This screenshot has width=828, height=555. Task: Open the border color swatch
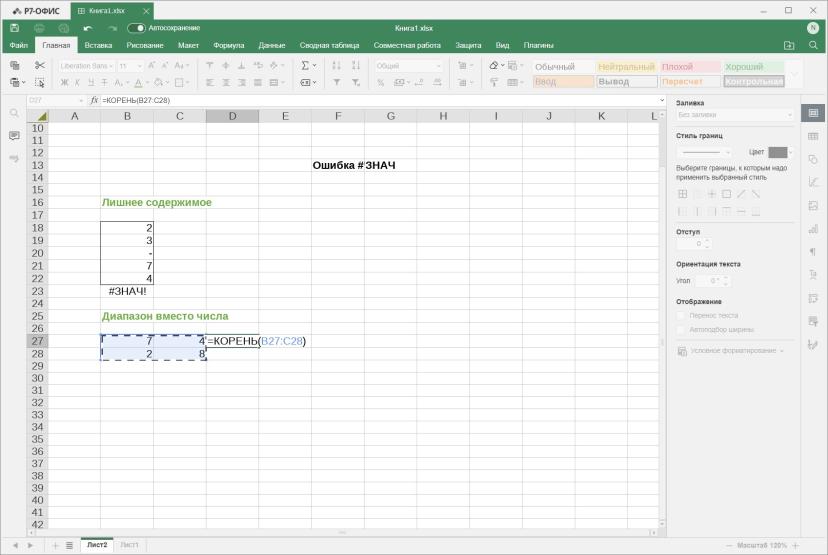(777, 152)
